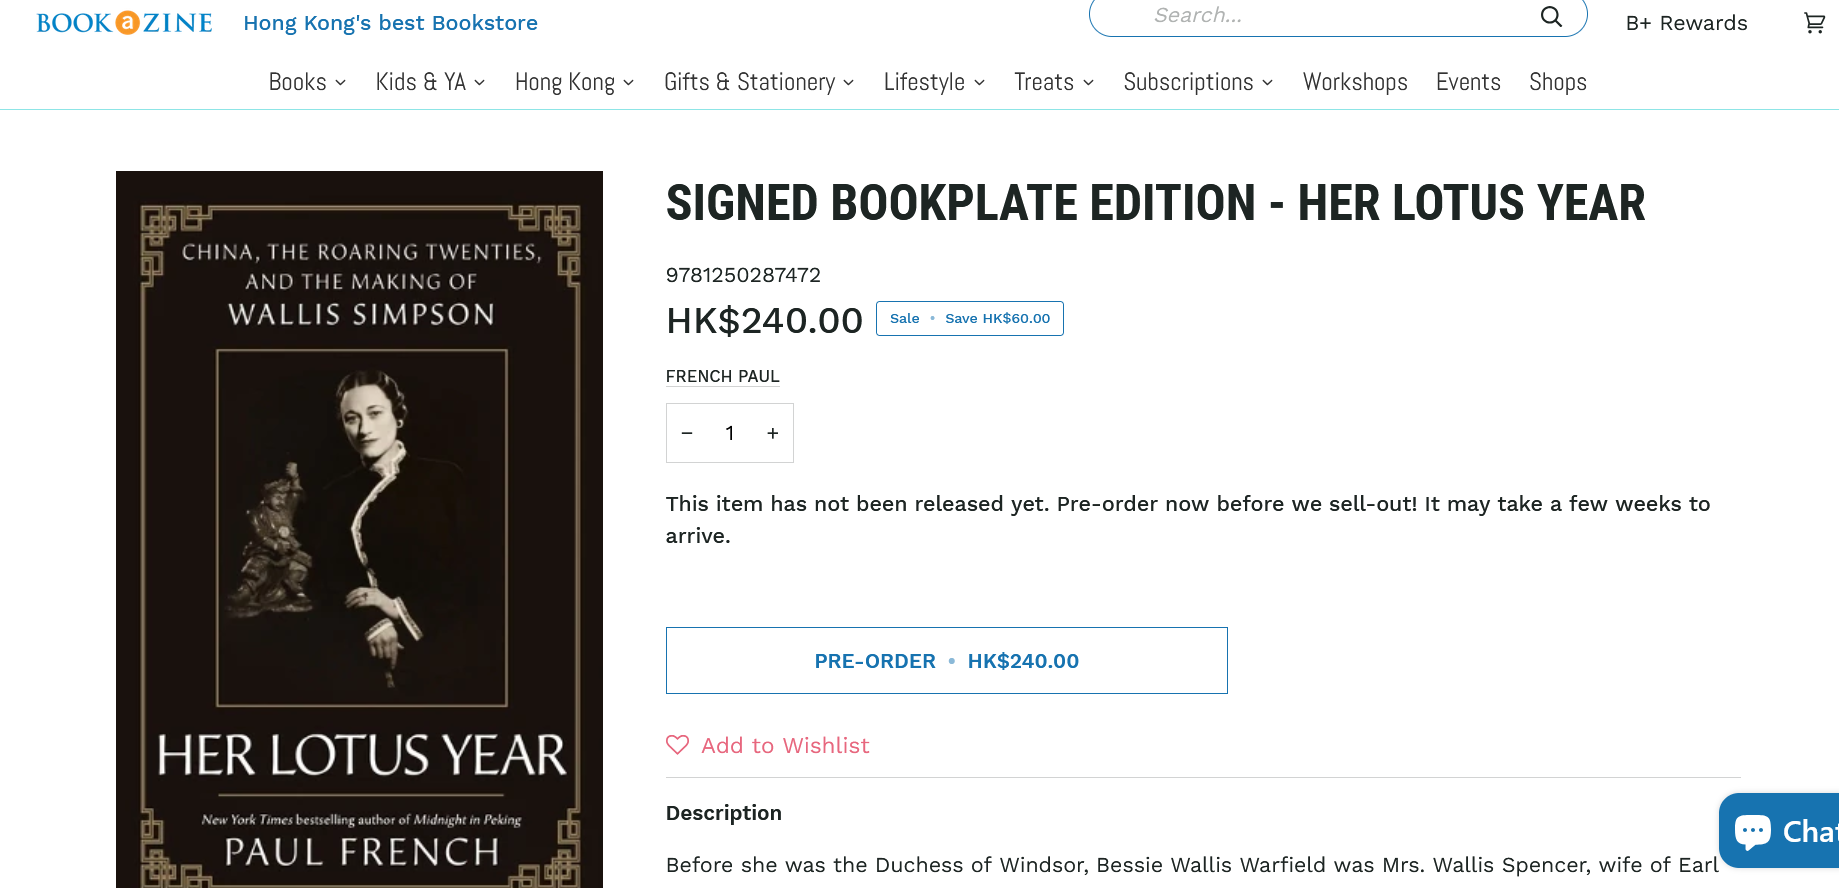Open the Gifts & Stationery dropdown

(x=759, y=82)
